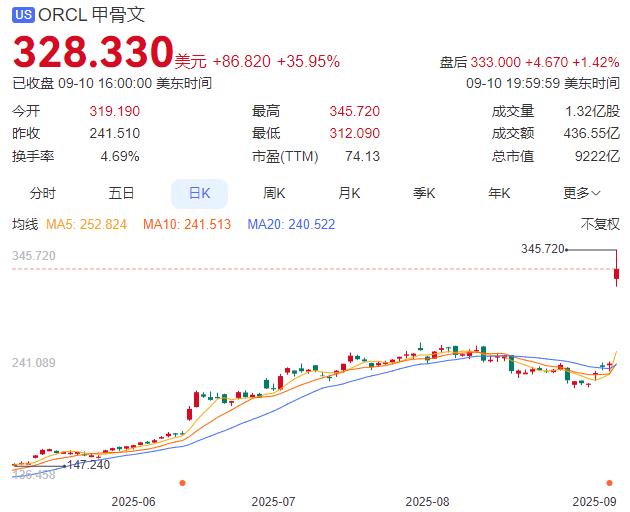Click the 昨收 previous close 241.510
The image size is (630, 512).
(115, 133)
